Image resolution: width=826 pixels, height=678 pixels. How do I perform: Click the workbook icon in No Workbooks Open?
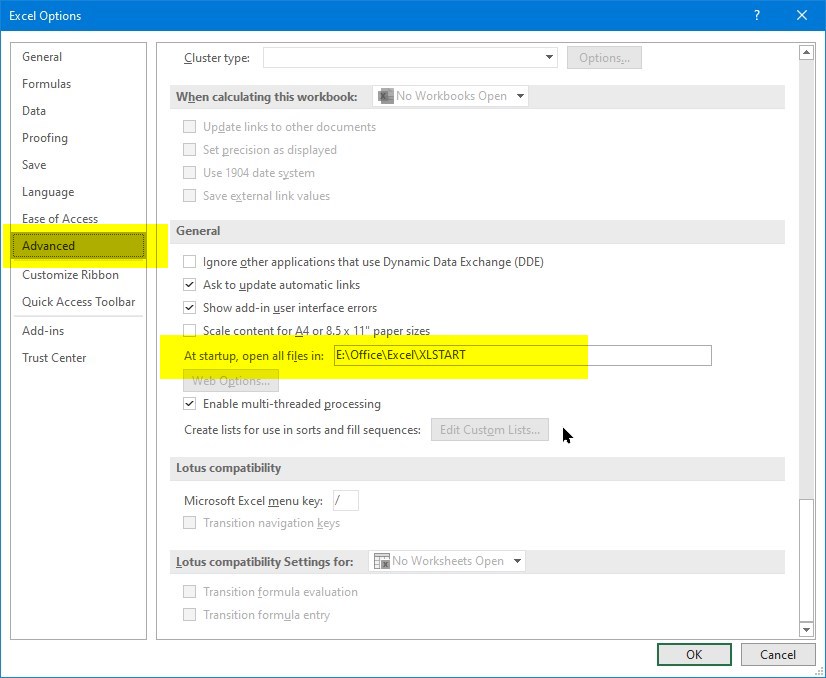[386, 96]
